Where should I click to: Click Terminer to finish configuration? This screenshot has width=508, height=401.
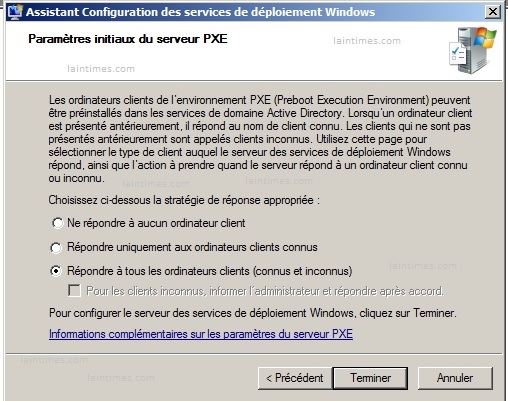[370, 378]
